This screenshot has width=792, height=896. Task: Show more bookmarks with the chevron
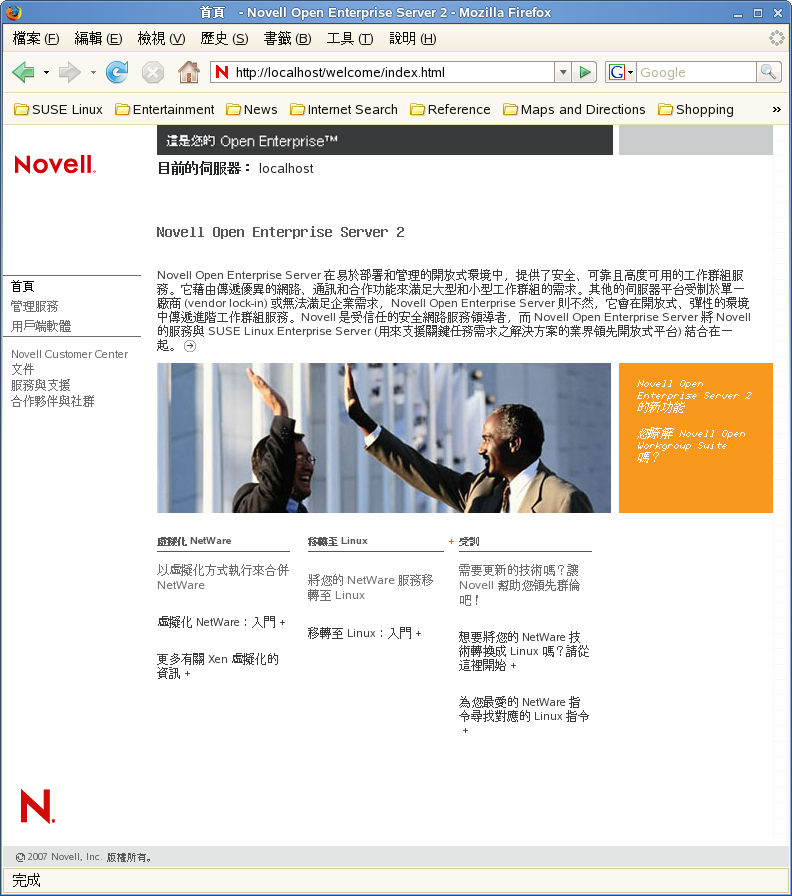(777, 109)
